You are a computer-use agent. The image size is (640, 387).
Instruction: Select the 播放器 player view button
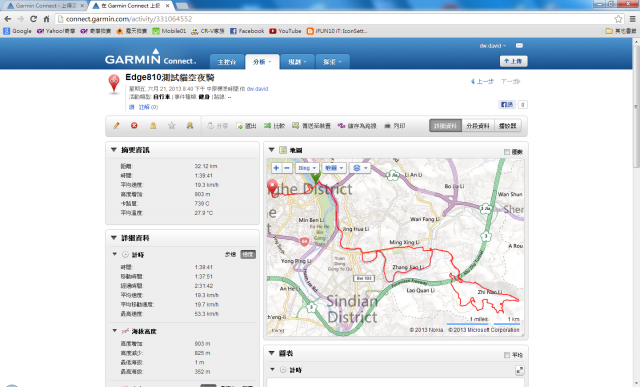click(x=507, y=126)
